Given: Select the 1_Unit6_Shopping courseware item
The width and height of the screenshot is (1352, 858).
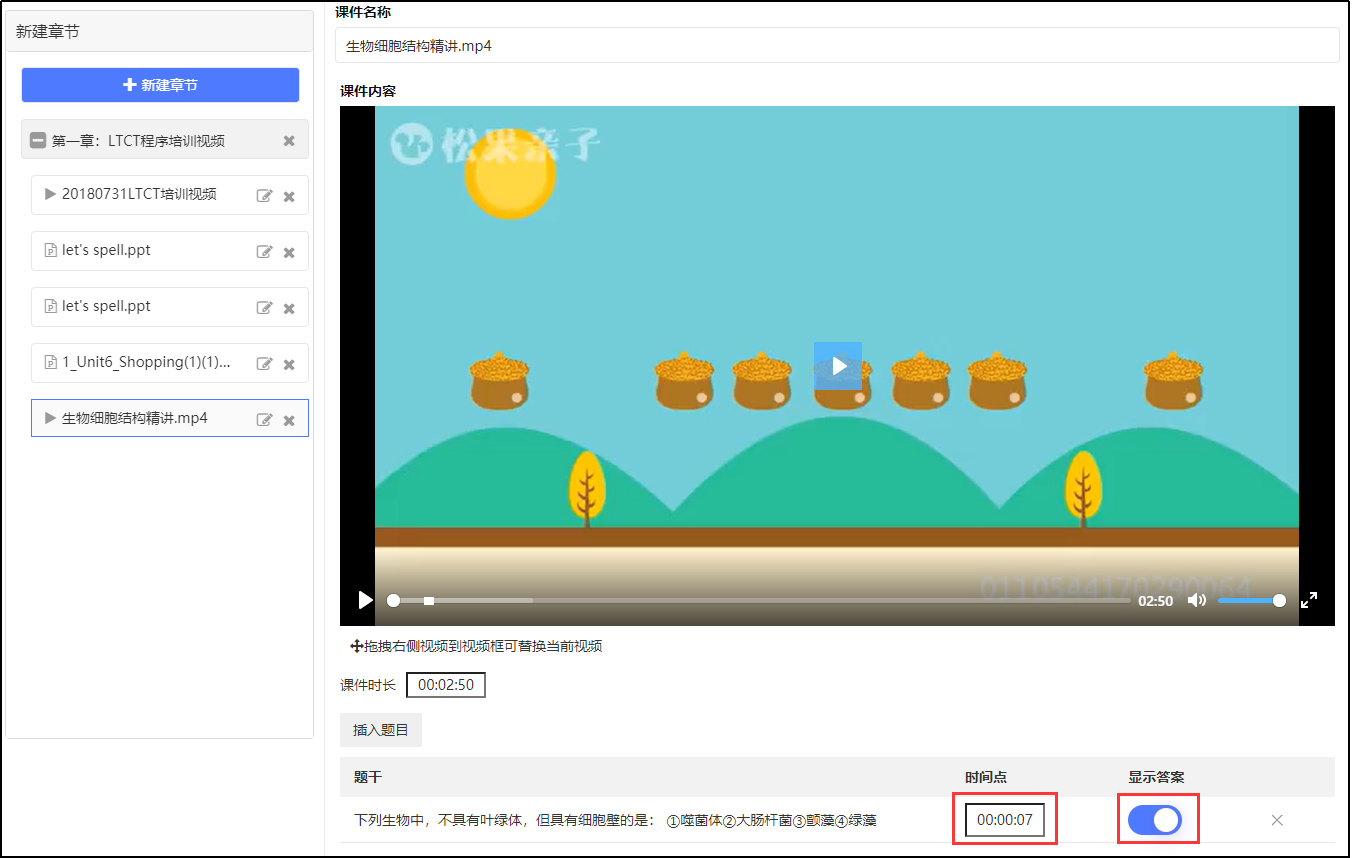Looking at the screenshot, I should (x=170, y=363).
